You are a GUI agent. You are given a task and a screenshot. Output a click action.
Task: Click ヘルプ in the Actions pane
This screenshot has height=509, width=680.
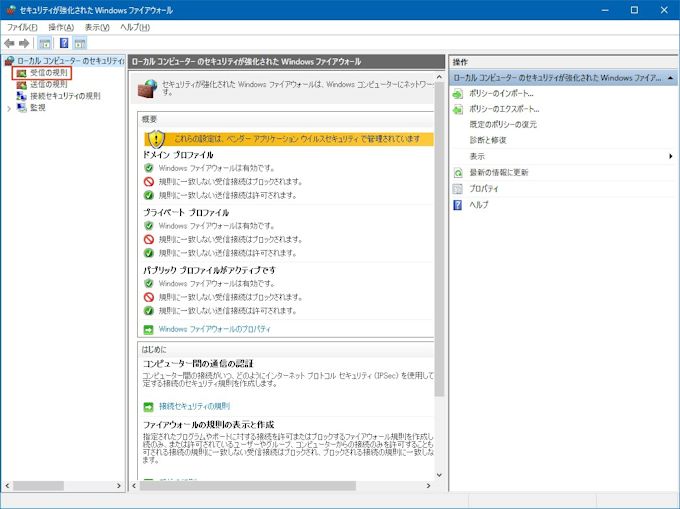(x=479, y=205)
